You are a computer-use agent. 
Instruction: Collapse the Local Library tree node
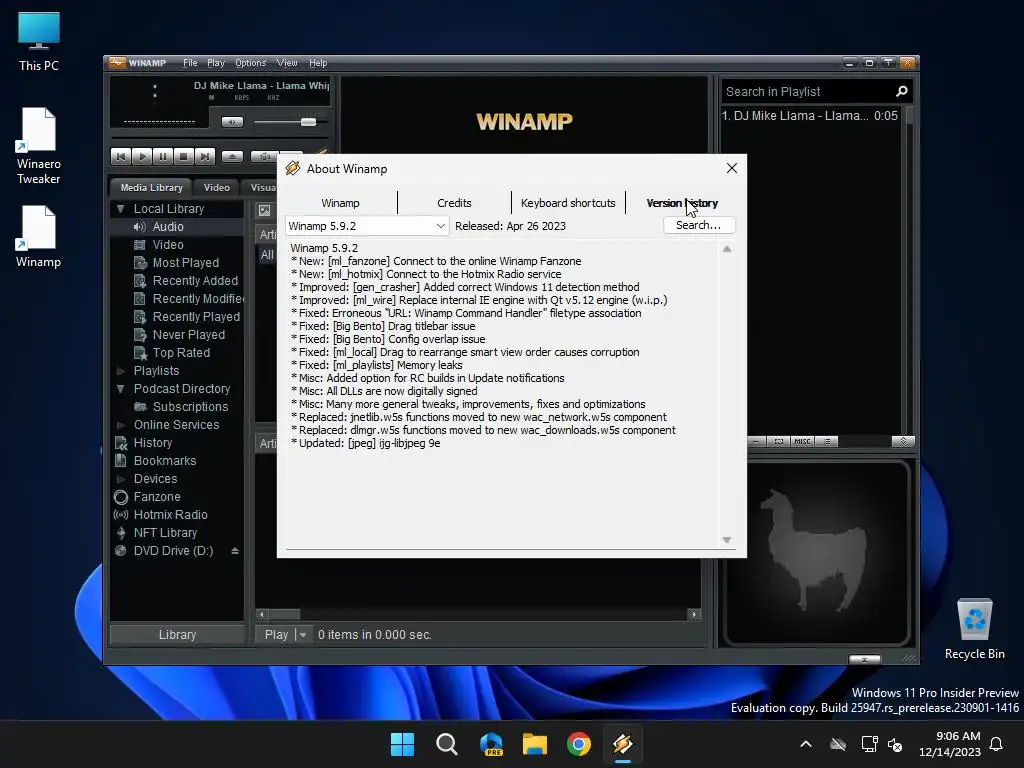[x=121, y=209]
